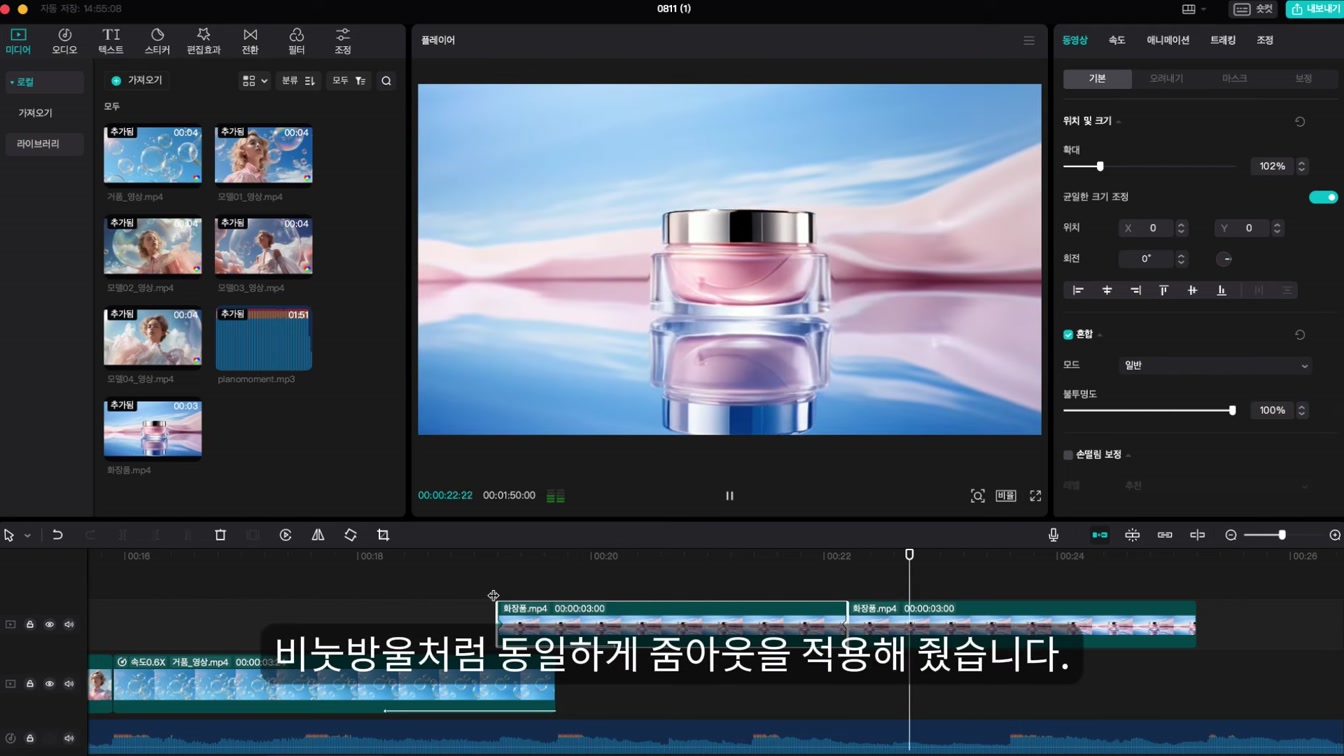Open the 오디오 audio panel
The height and width of the screenshot is (756, 1344).
64,41
